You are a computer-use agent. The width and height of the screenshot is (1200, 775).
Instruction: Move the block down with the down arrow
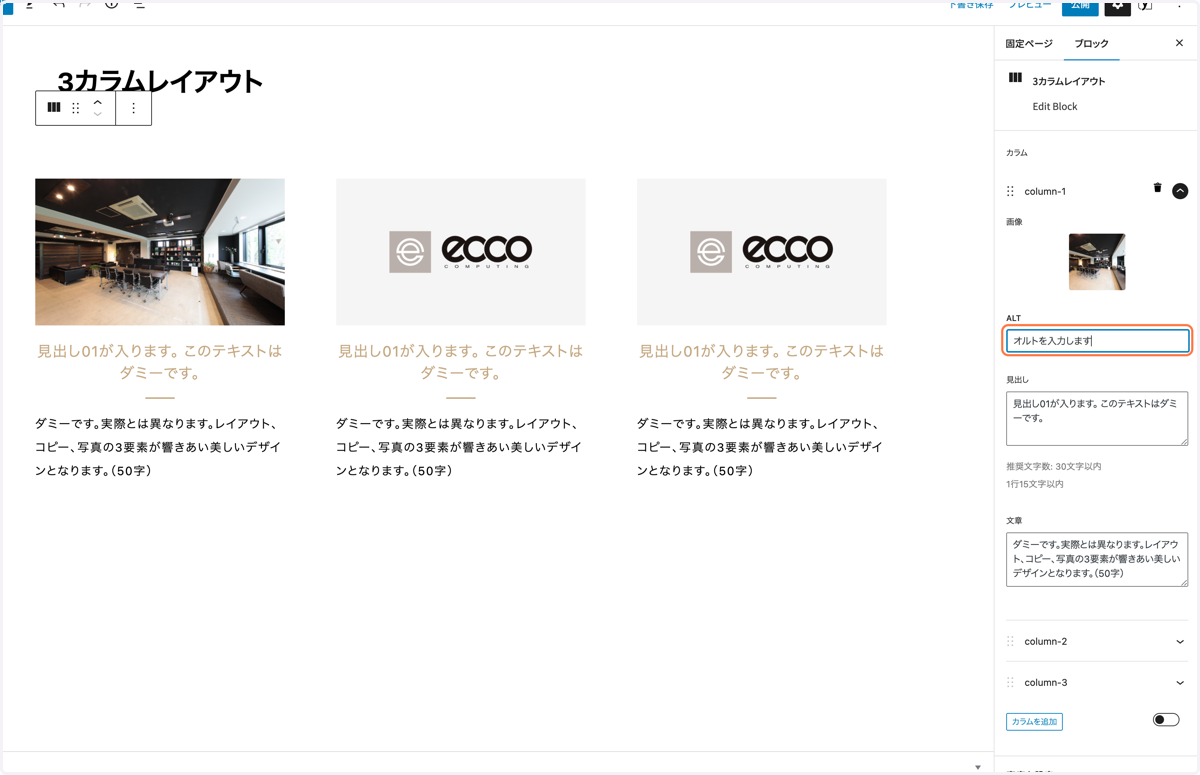[98, 115]
